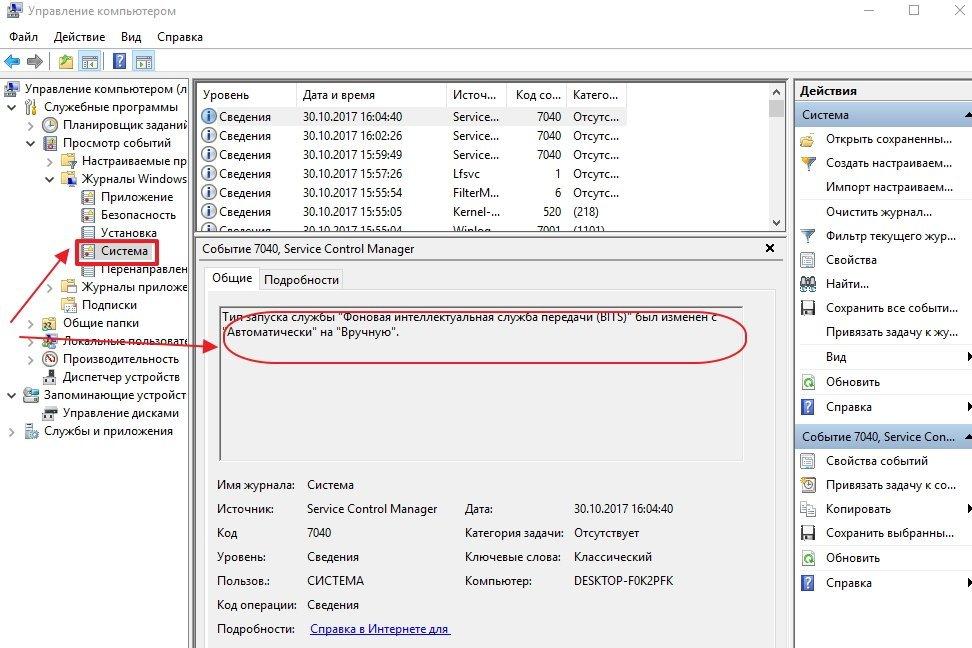
Task: Close the event 7040 preview pane
Action: coord(769,248)
